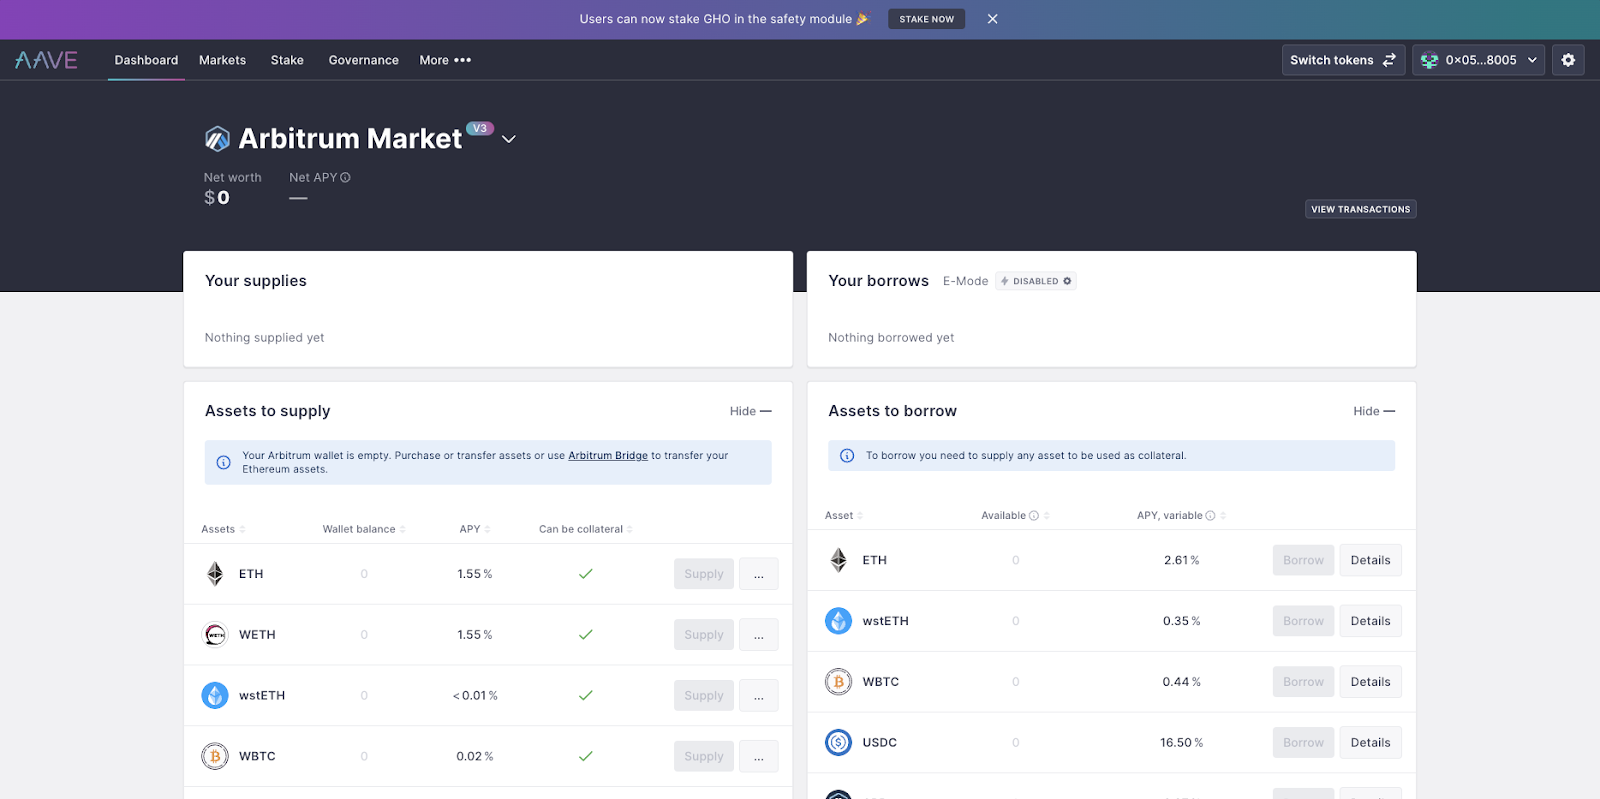Image resolution: width=1600 pixels, height=799 pixels.
Task: Open the AAVE logo home link
Action: click(x=46, y=60)
